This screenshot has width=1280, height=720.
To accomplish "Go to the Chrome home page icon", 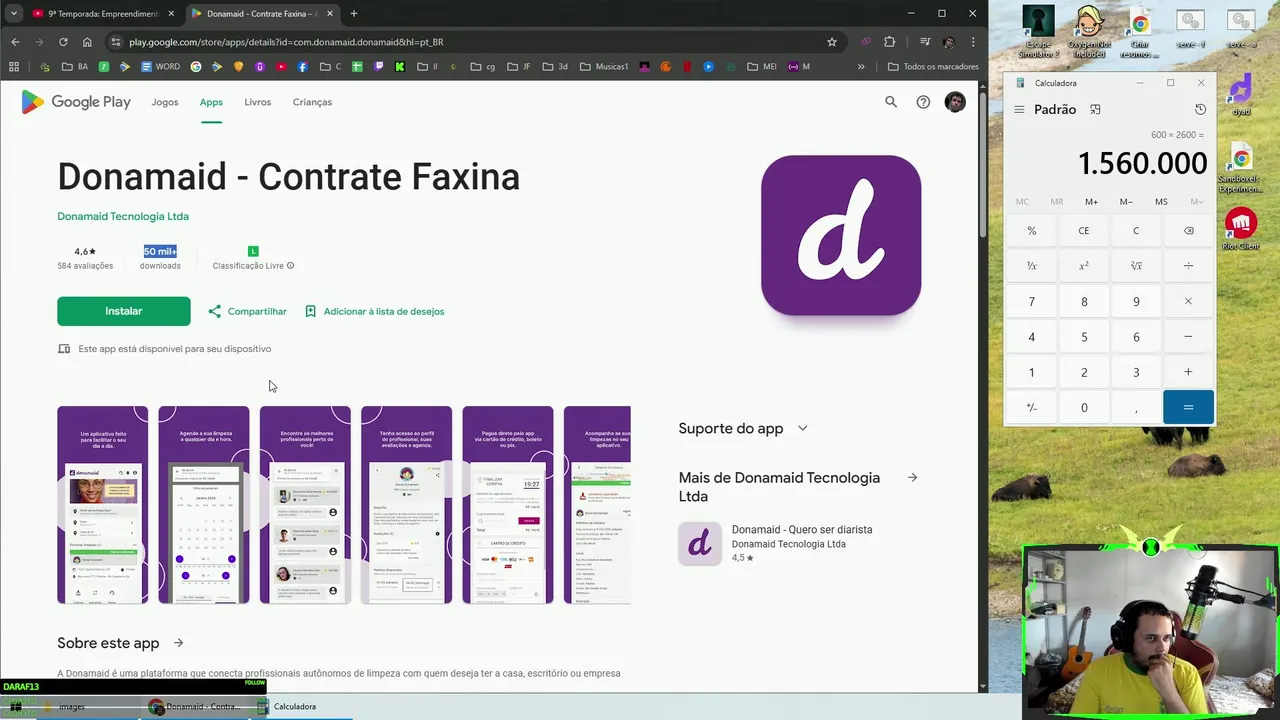I will pyautogui.click(x=87, y=42).
